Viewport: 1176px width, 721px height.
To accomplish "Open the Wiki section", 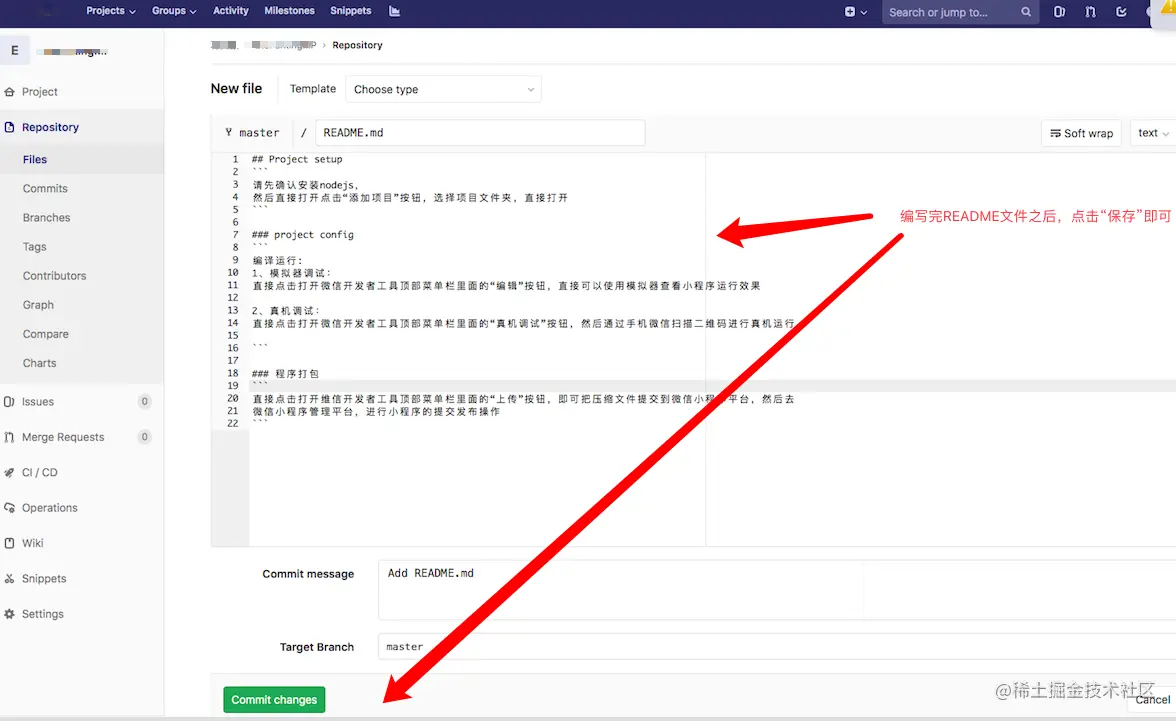I will (32, 542).
